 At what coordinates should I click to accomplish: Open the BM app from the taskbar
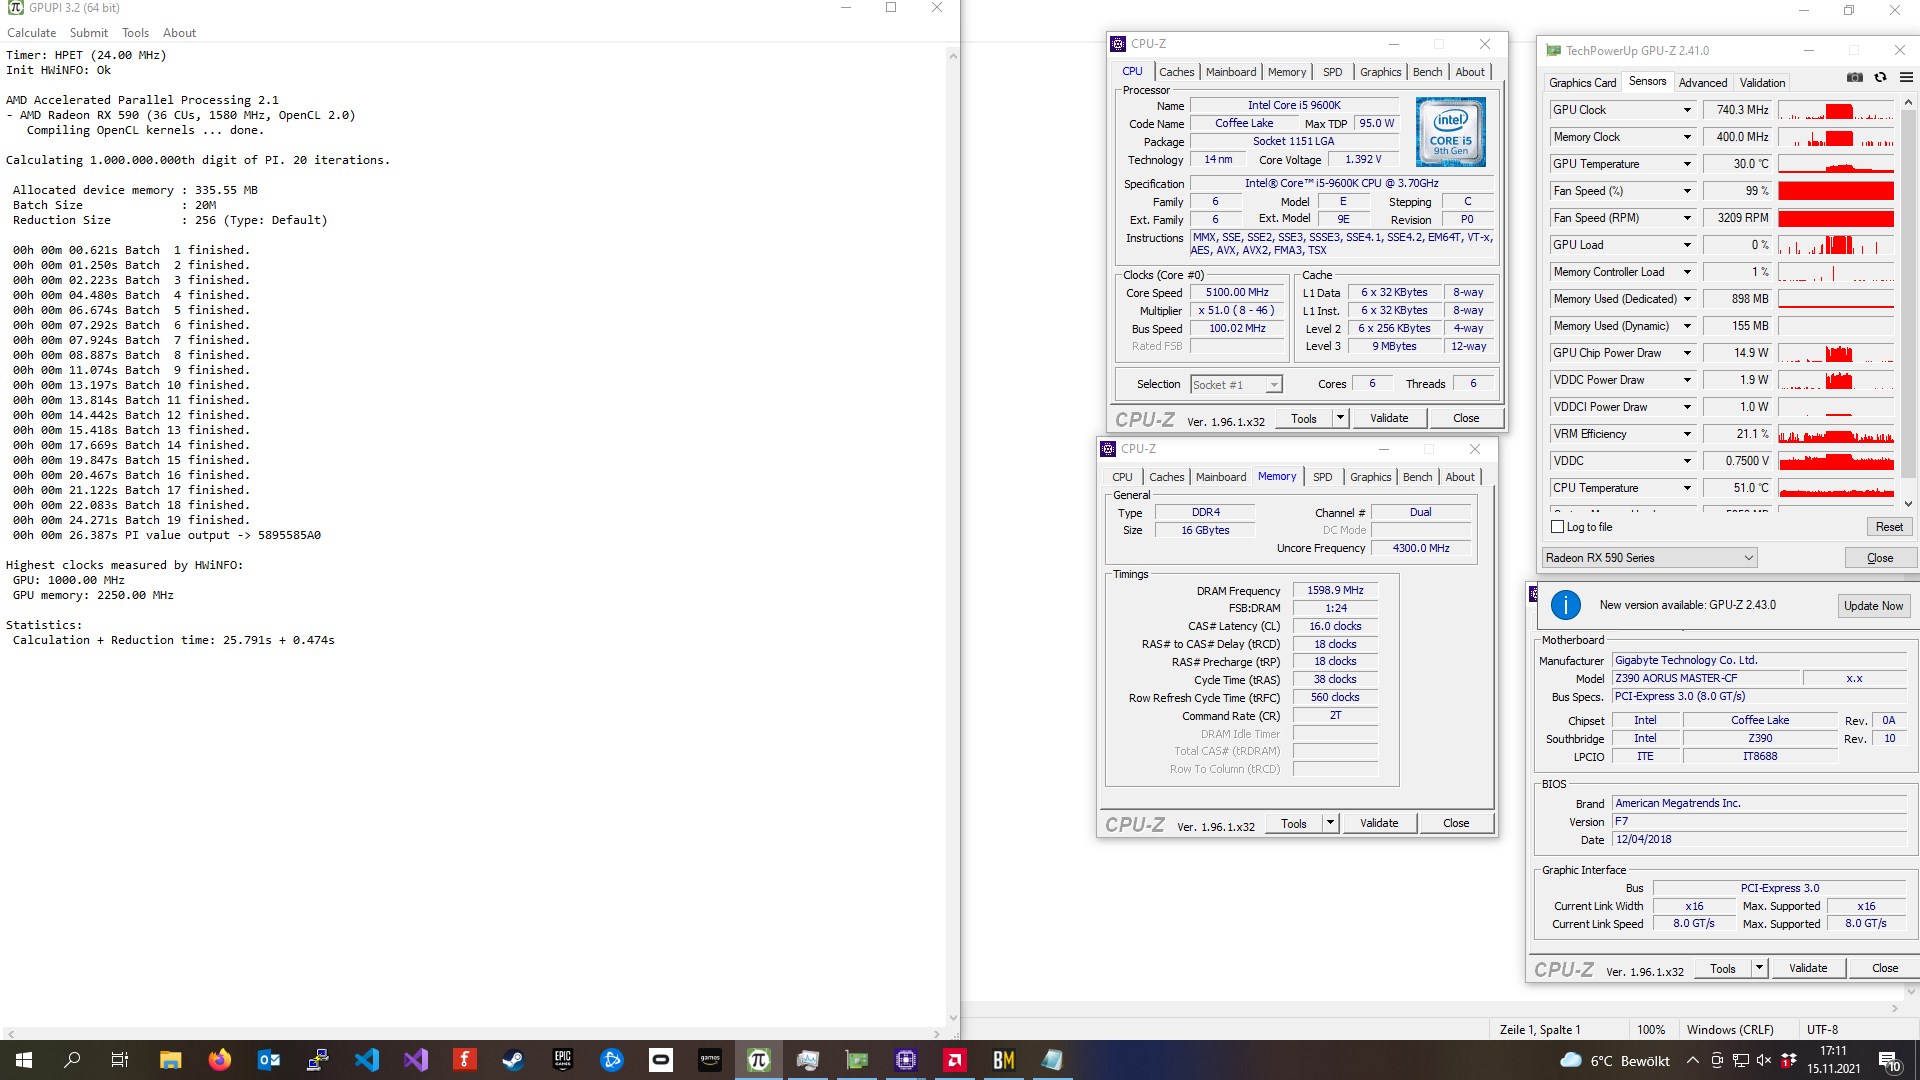1003,1060
